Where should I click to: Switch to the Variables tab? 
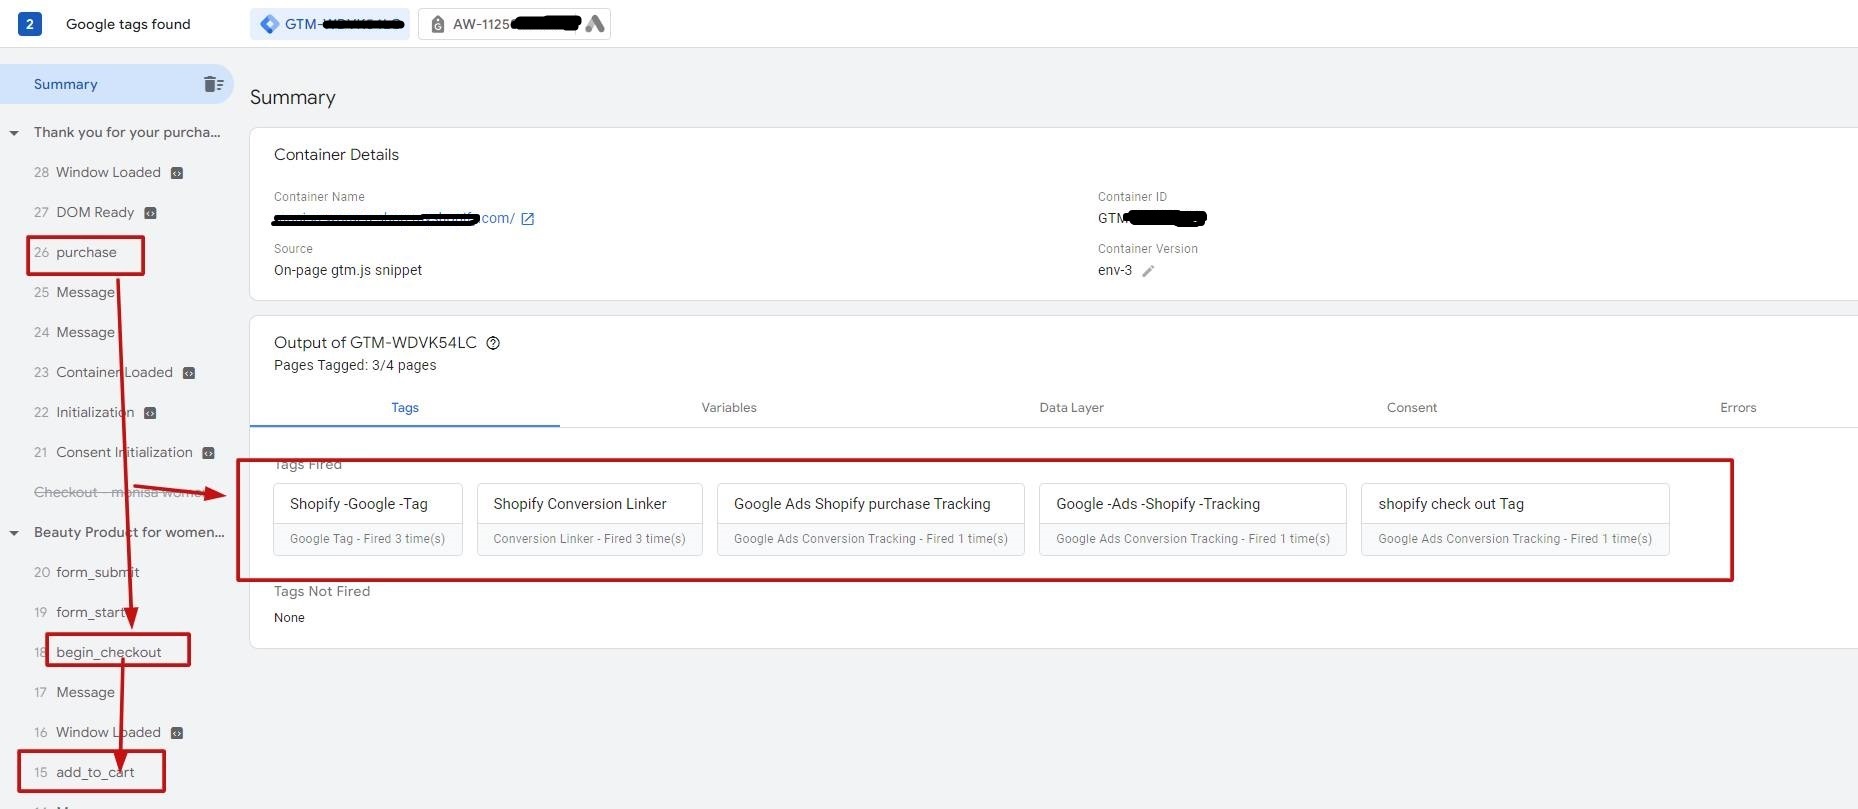729,408
